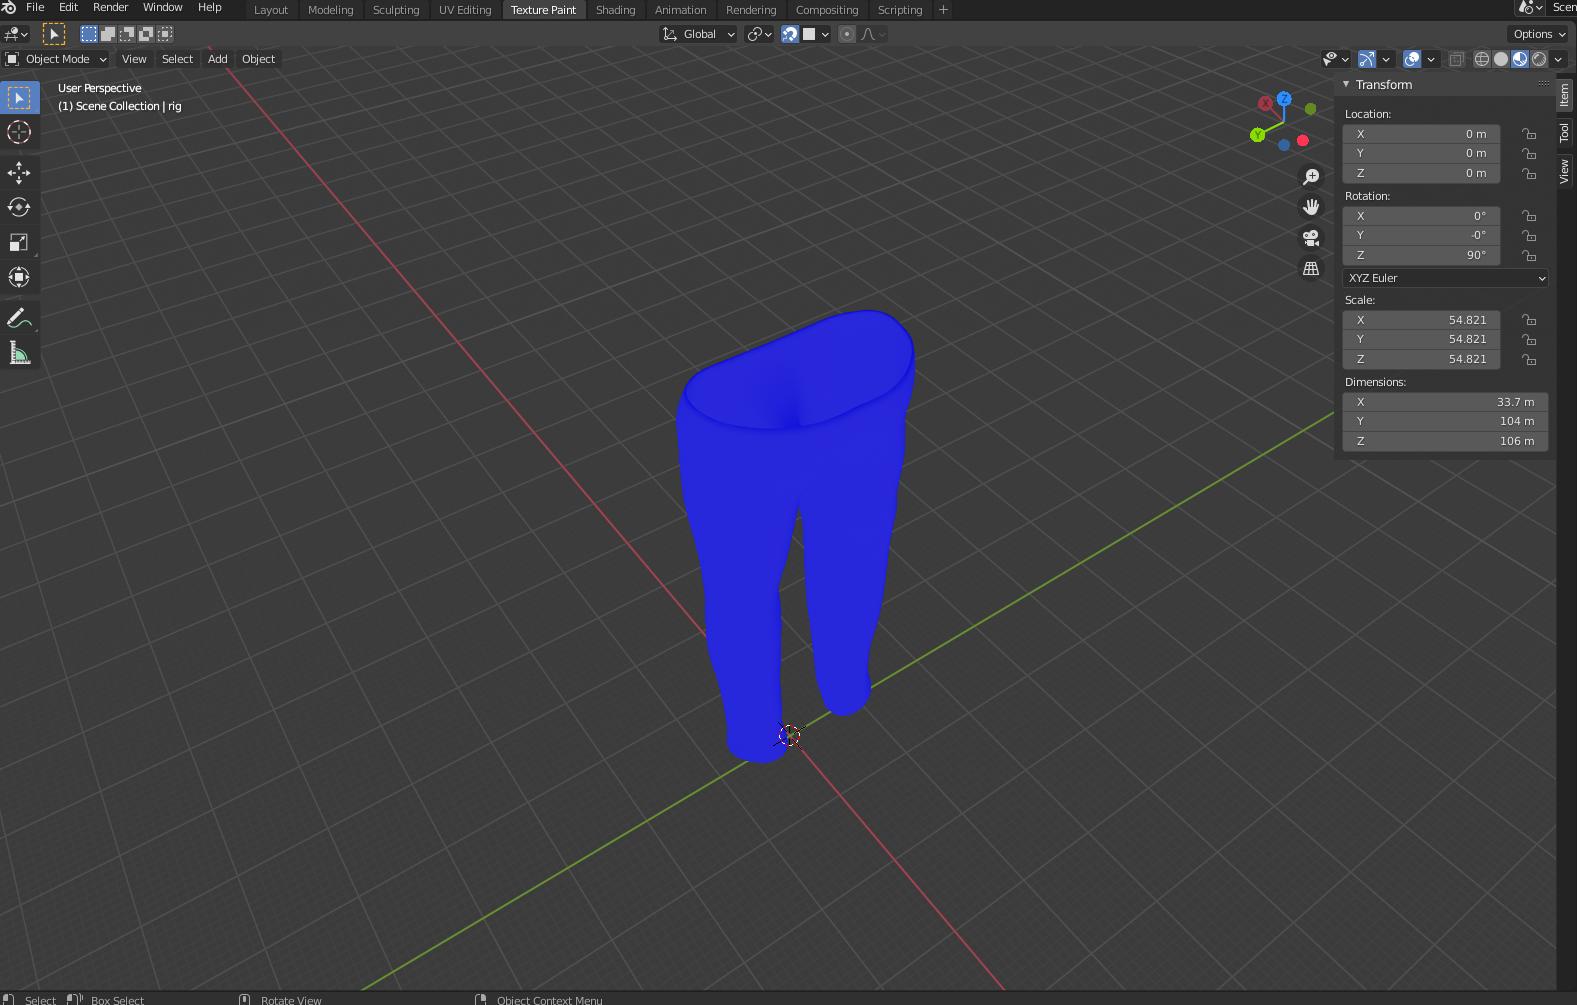Select the Select Box tool
Viewport: 1577px width, 1005px height.
[x=19, y=98]
